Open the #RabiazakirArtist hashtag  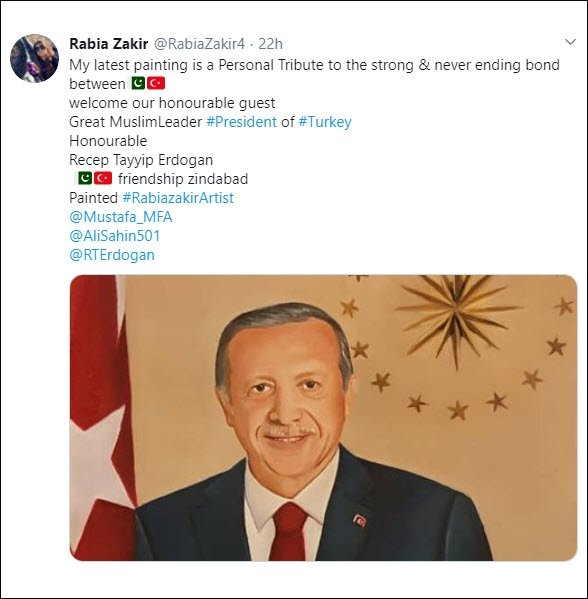click(x=178, y=198)
